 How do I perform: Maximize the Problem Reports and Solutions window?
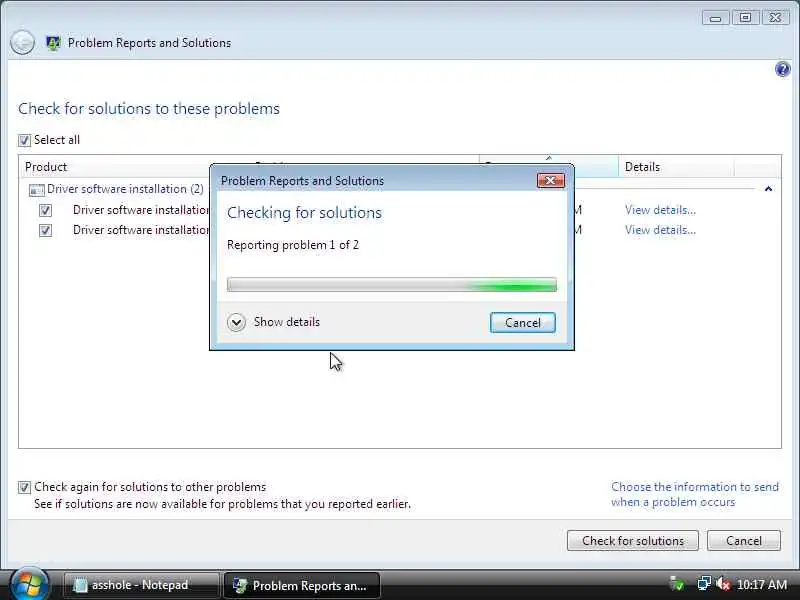[745, 18]
